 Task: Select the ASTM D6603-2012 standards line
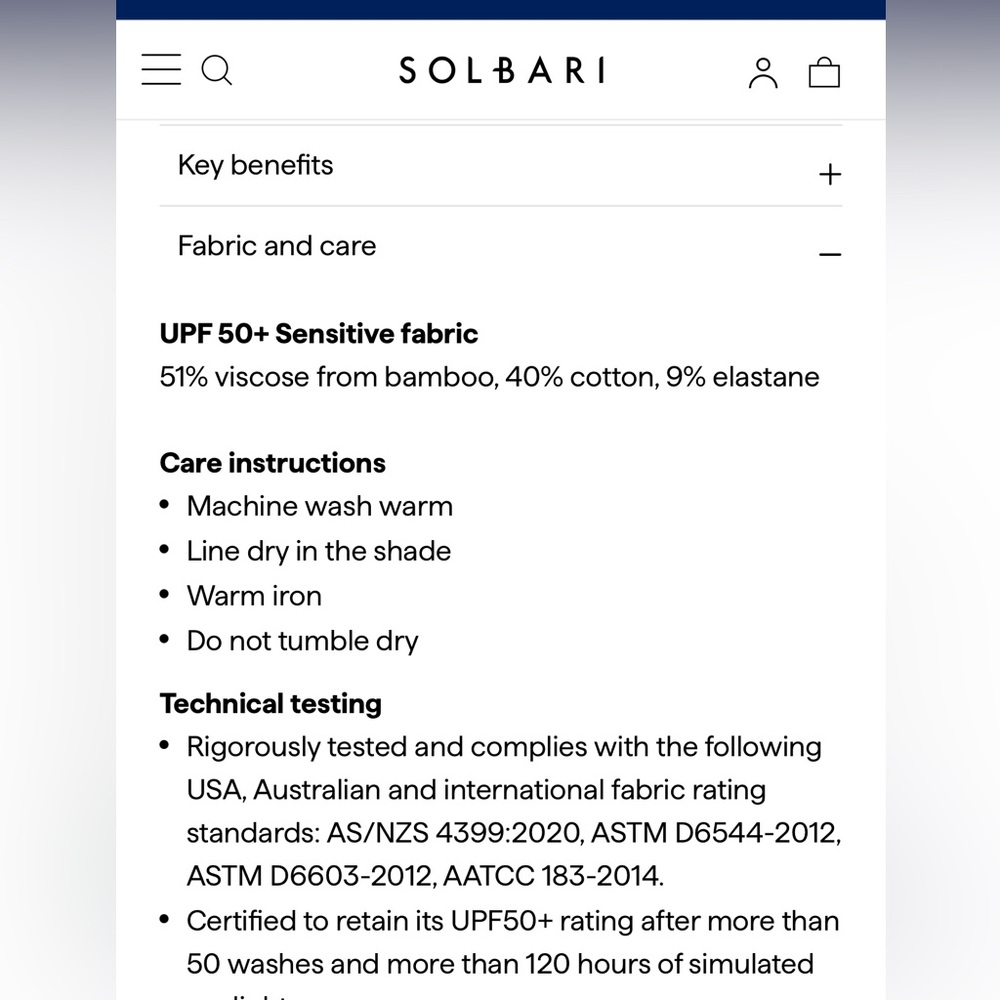(425, 876)
